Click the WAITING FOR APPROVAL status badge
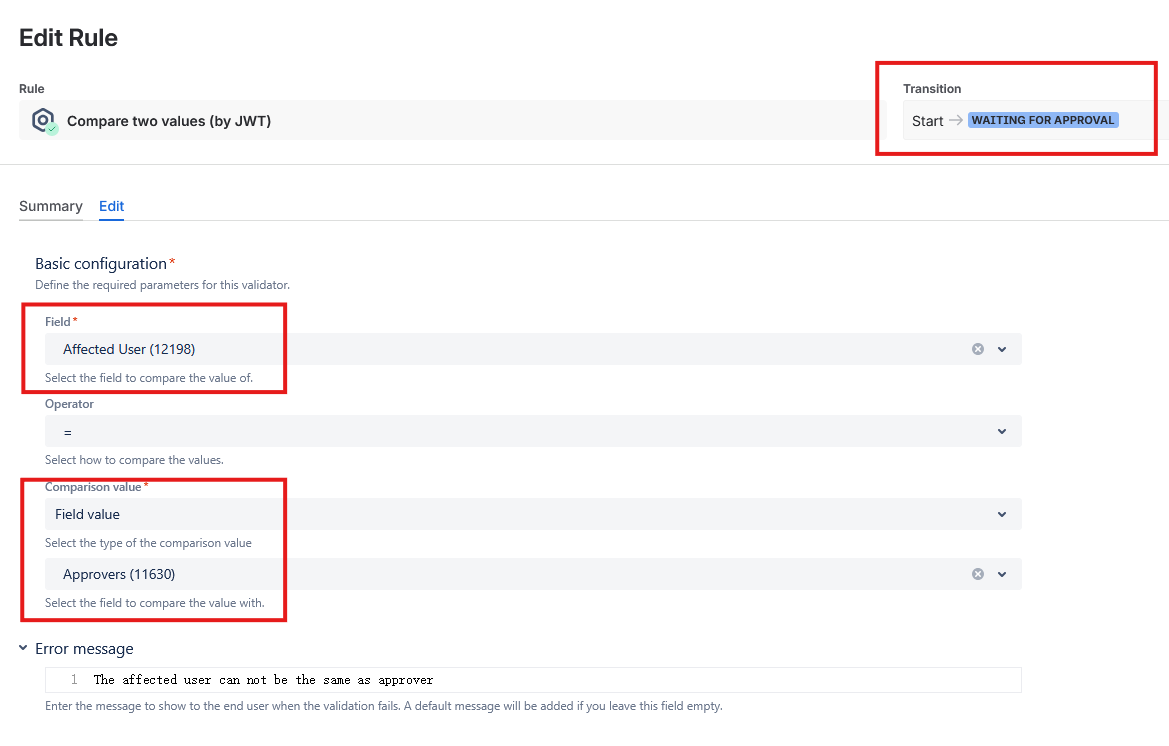Screen dimensions: 1169x746 tap(1043, 121)
